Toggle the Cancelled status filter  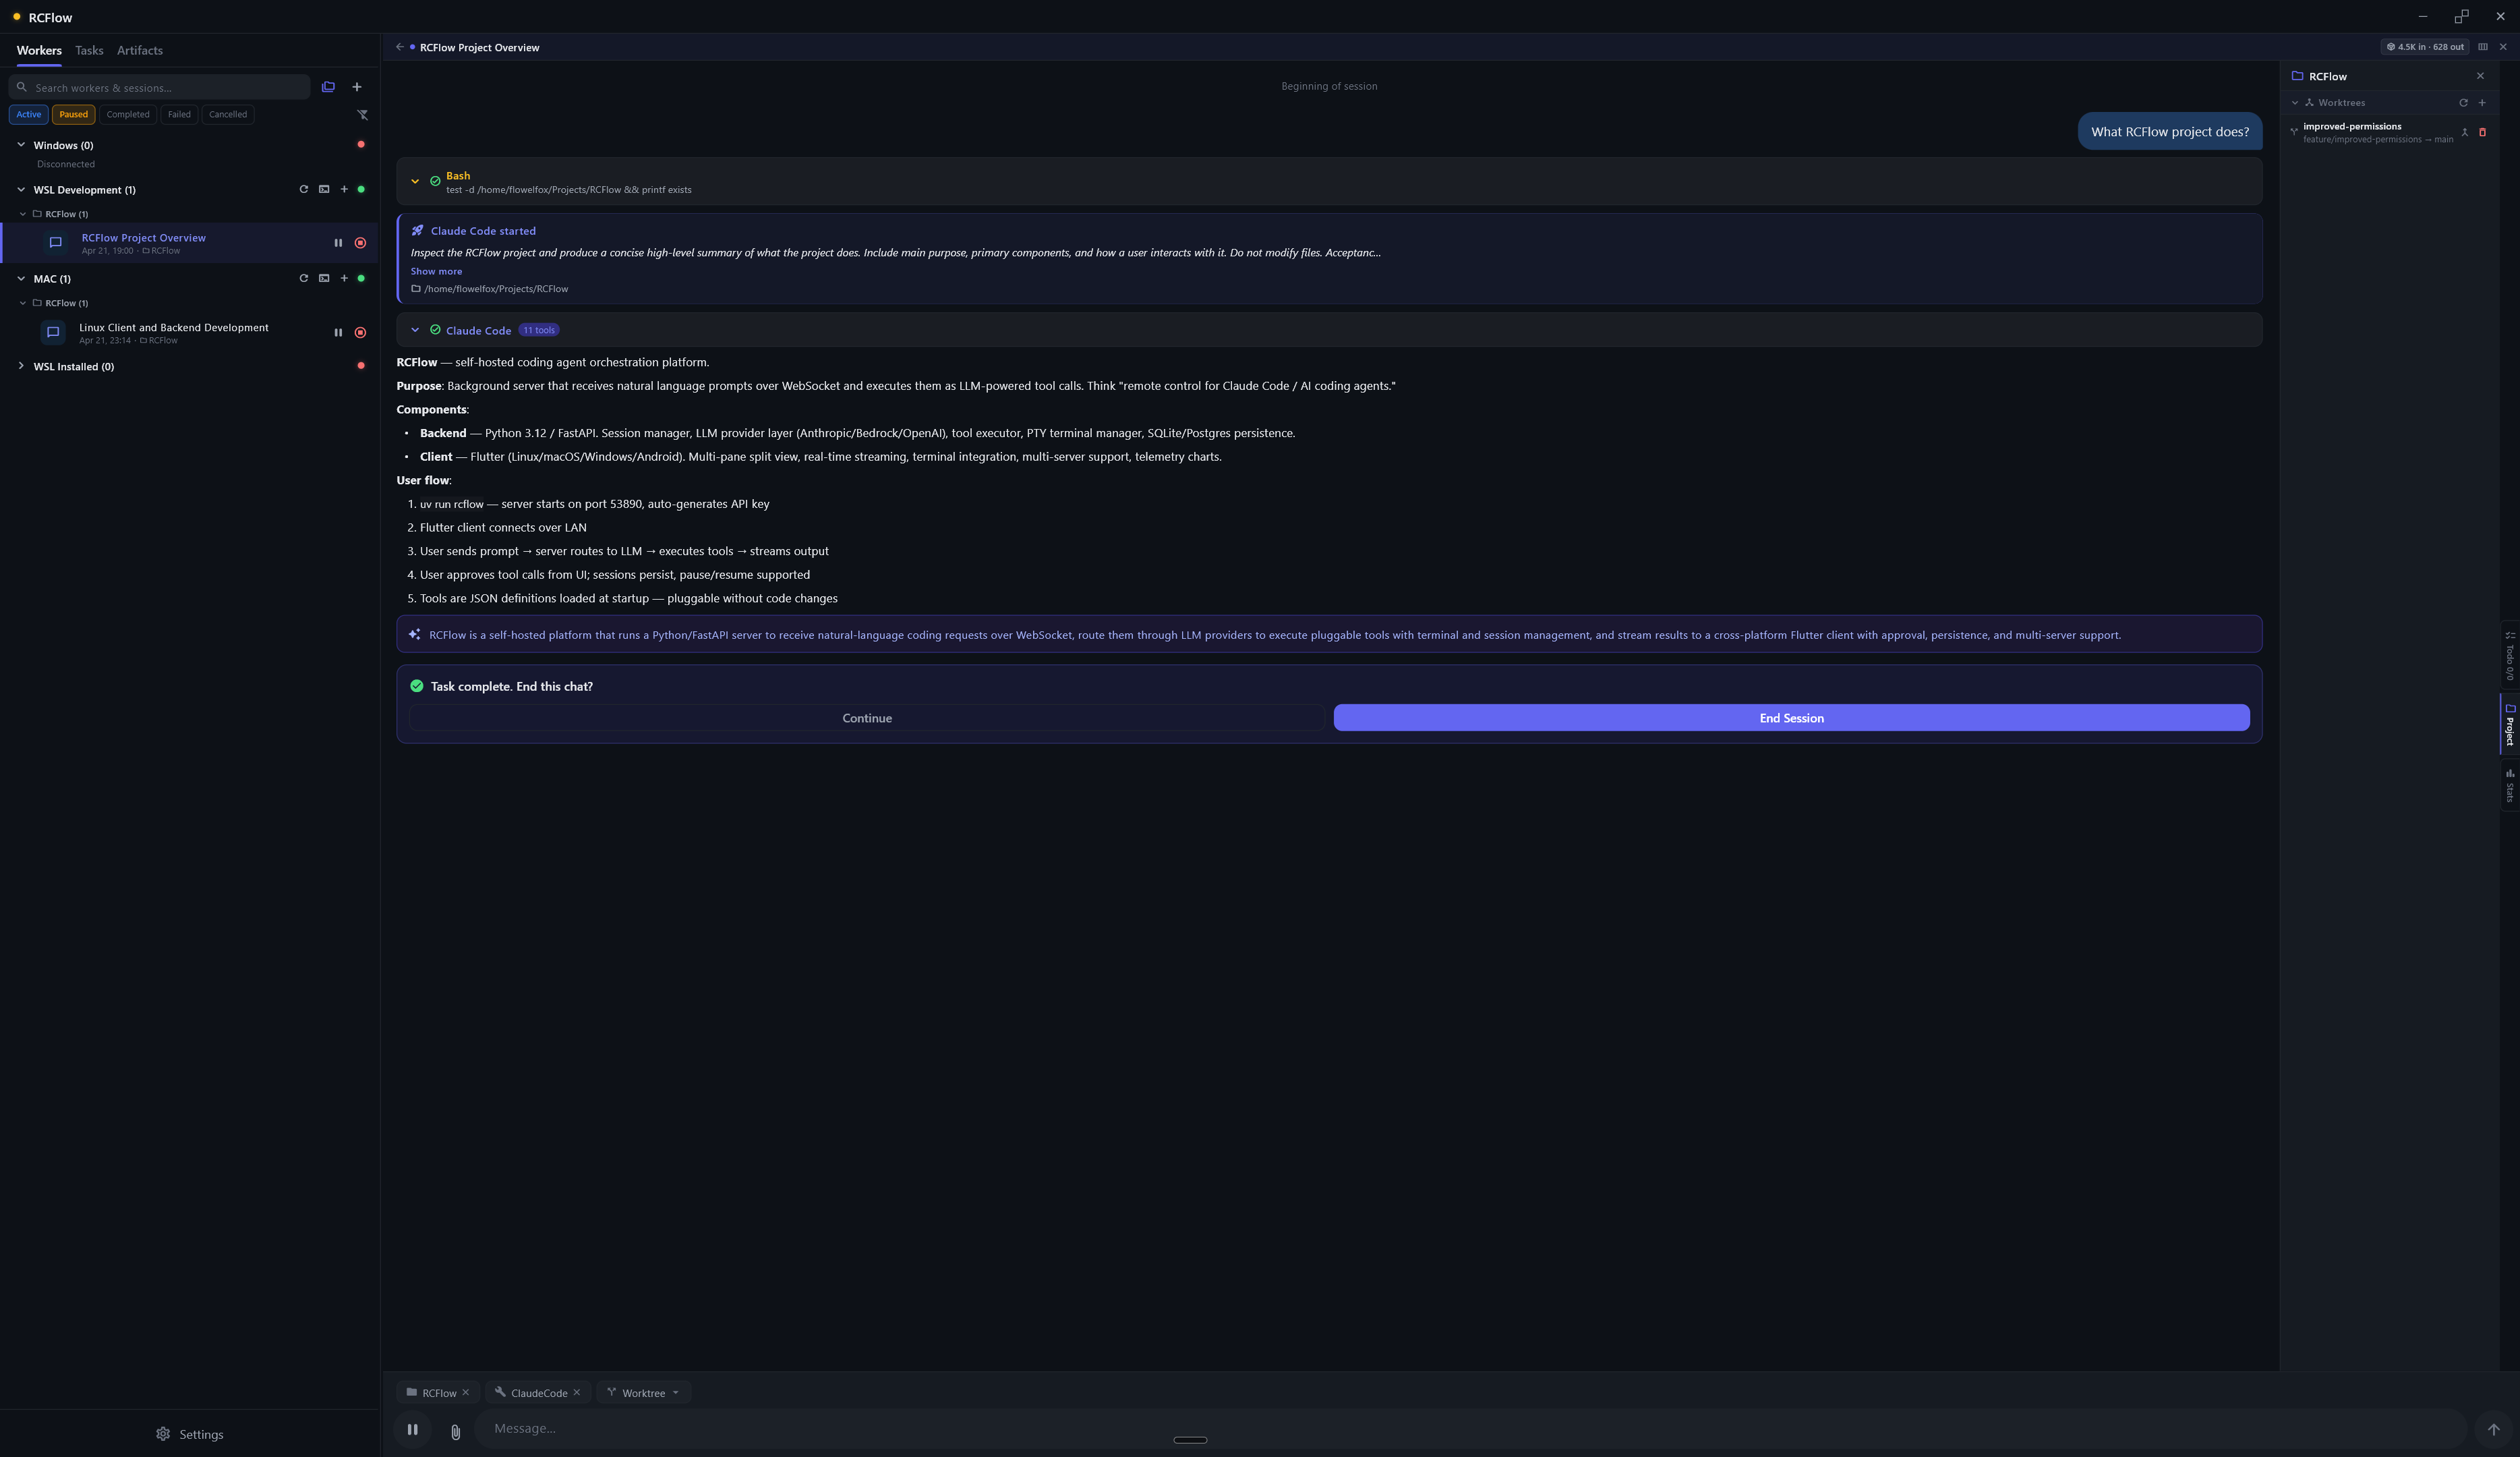(228, 114)
